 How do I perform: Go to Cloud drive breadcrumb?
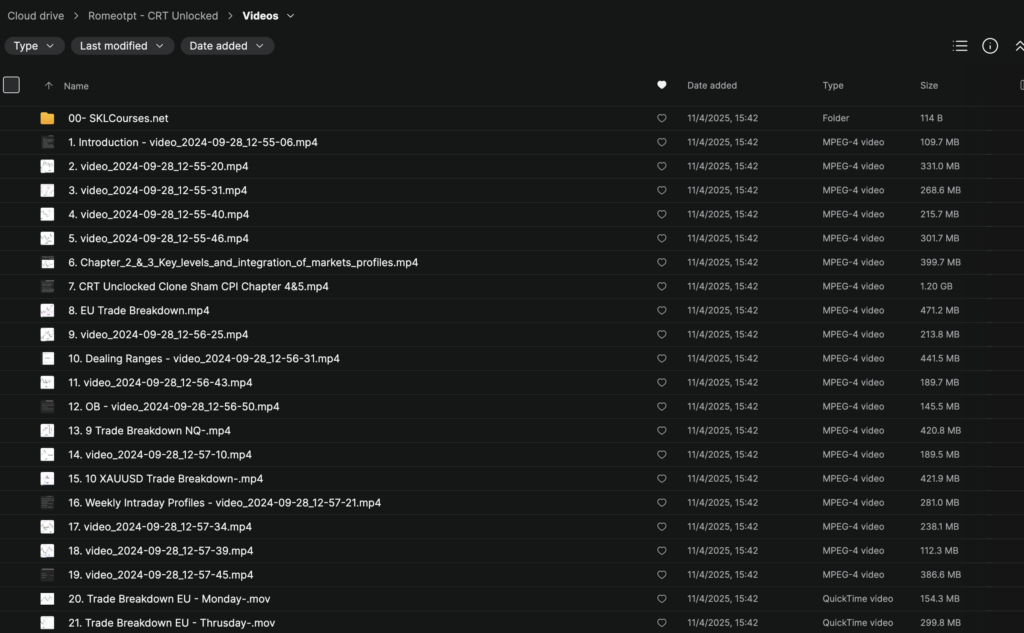[x=36, y=16]
